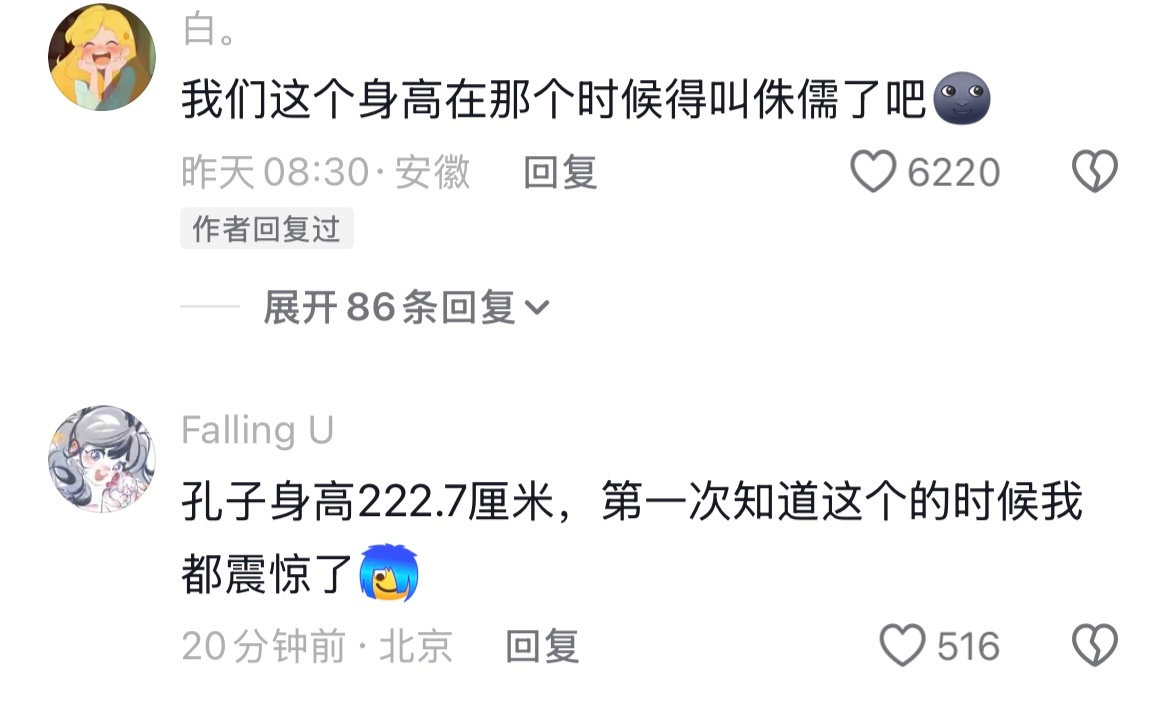The width and height of the screenshot is (1170, 704).
Task: Reply to 白。's comment via 回复
Action: [x=560, y=172]
